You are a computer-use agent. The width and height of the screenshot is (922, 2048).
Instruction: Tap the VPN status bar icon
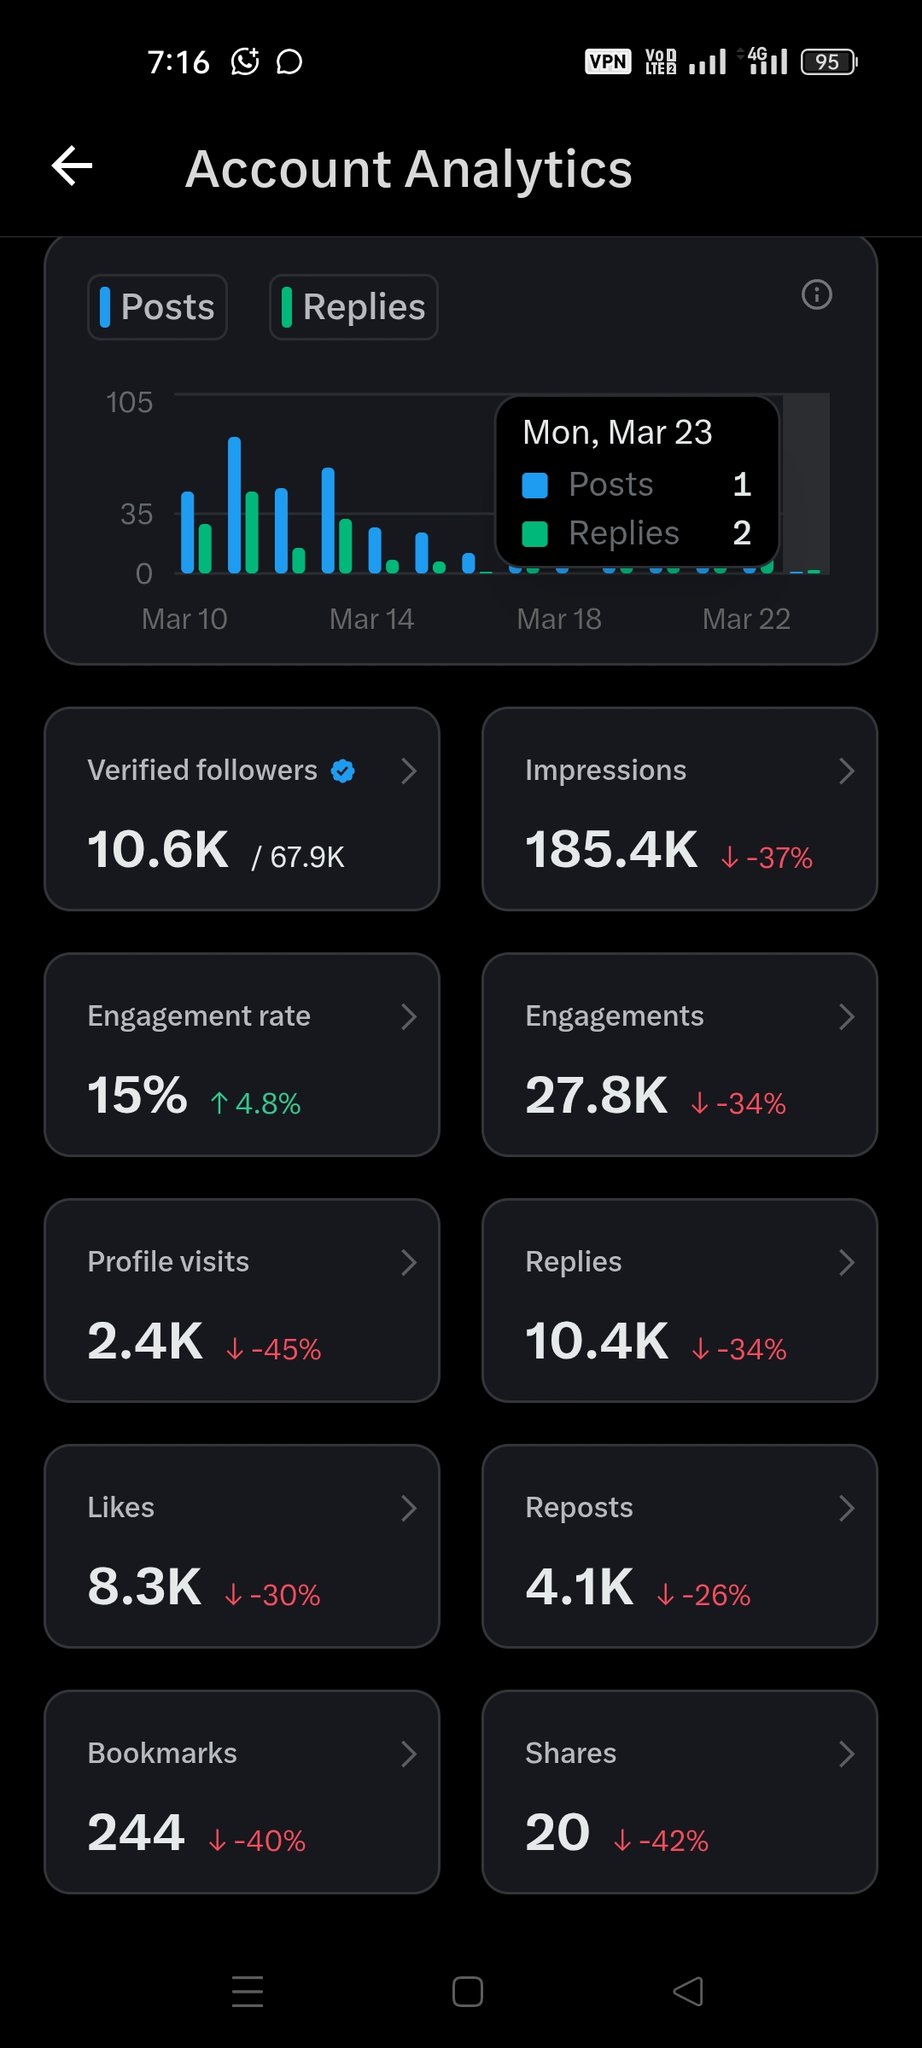pos(607,62)
